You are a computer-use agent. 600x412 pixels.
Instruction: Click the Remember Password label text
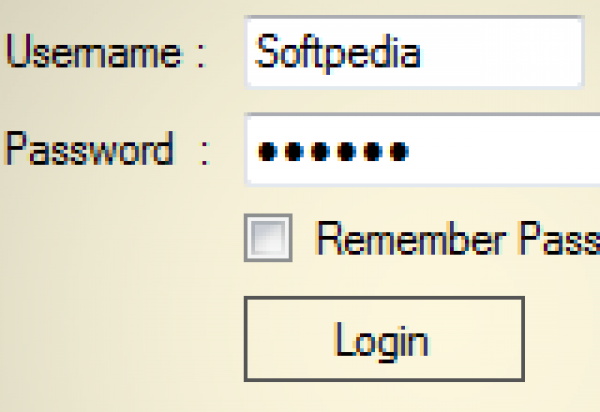[457, 240]
